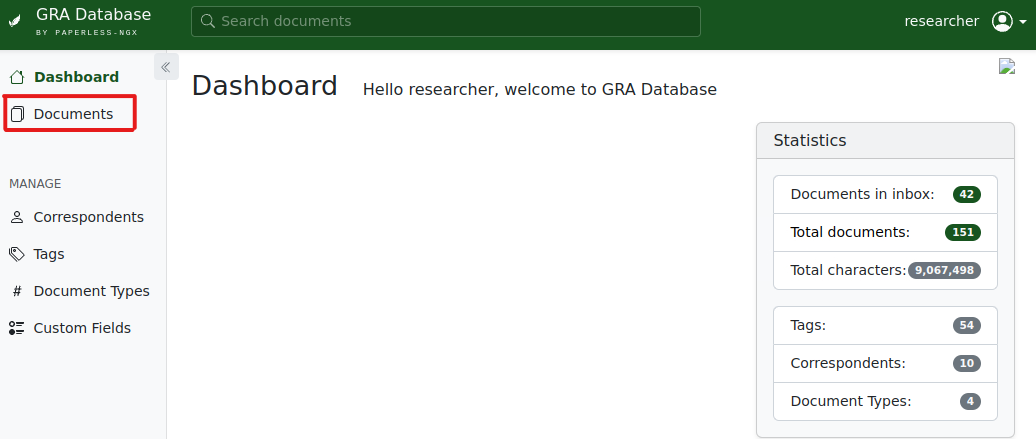Click the Custom Fields list icon
The height and width of the screenshot is (439, 1036).
(17, 328)
